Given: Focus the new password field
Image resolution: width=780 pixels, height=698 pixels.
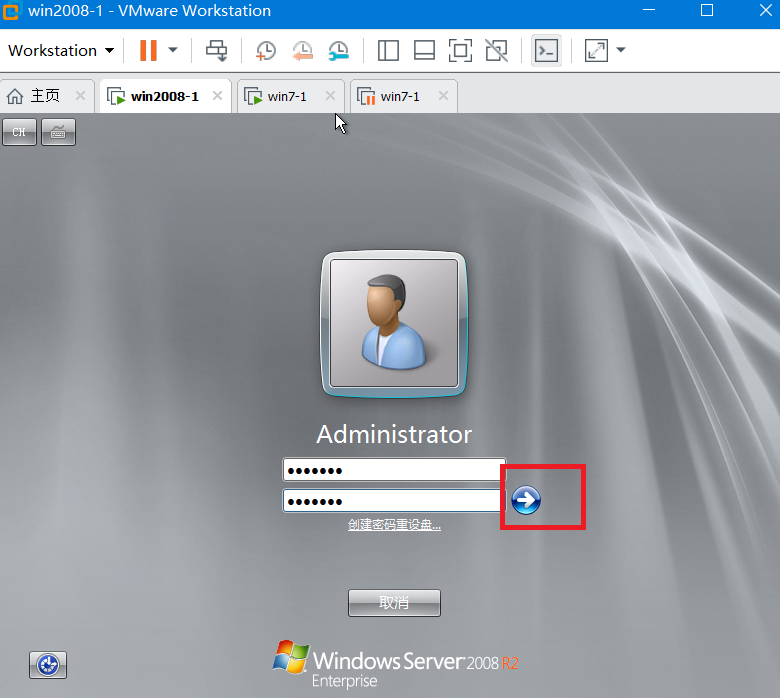Looking at the screenshot, I should [394, 470].
